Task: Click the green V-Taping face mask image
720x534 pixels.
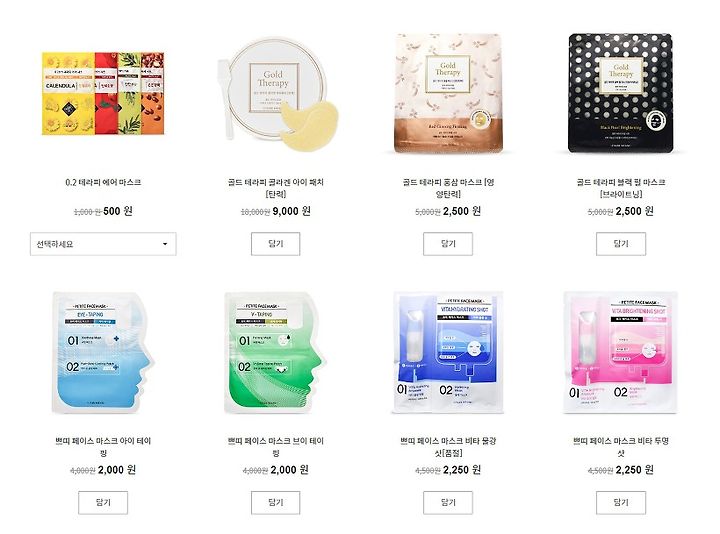Action: (x=275, y=352)
